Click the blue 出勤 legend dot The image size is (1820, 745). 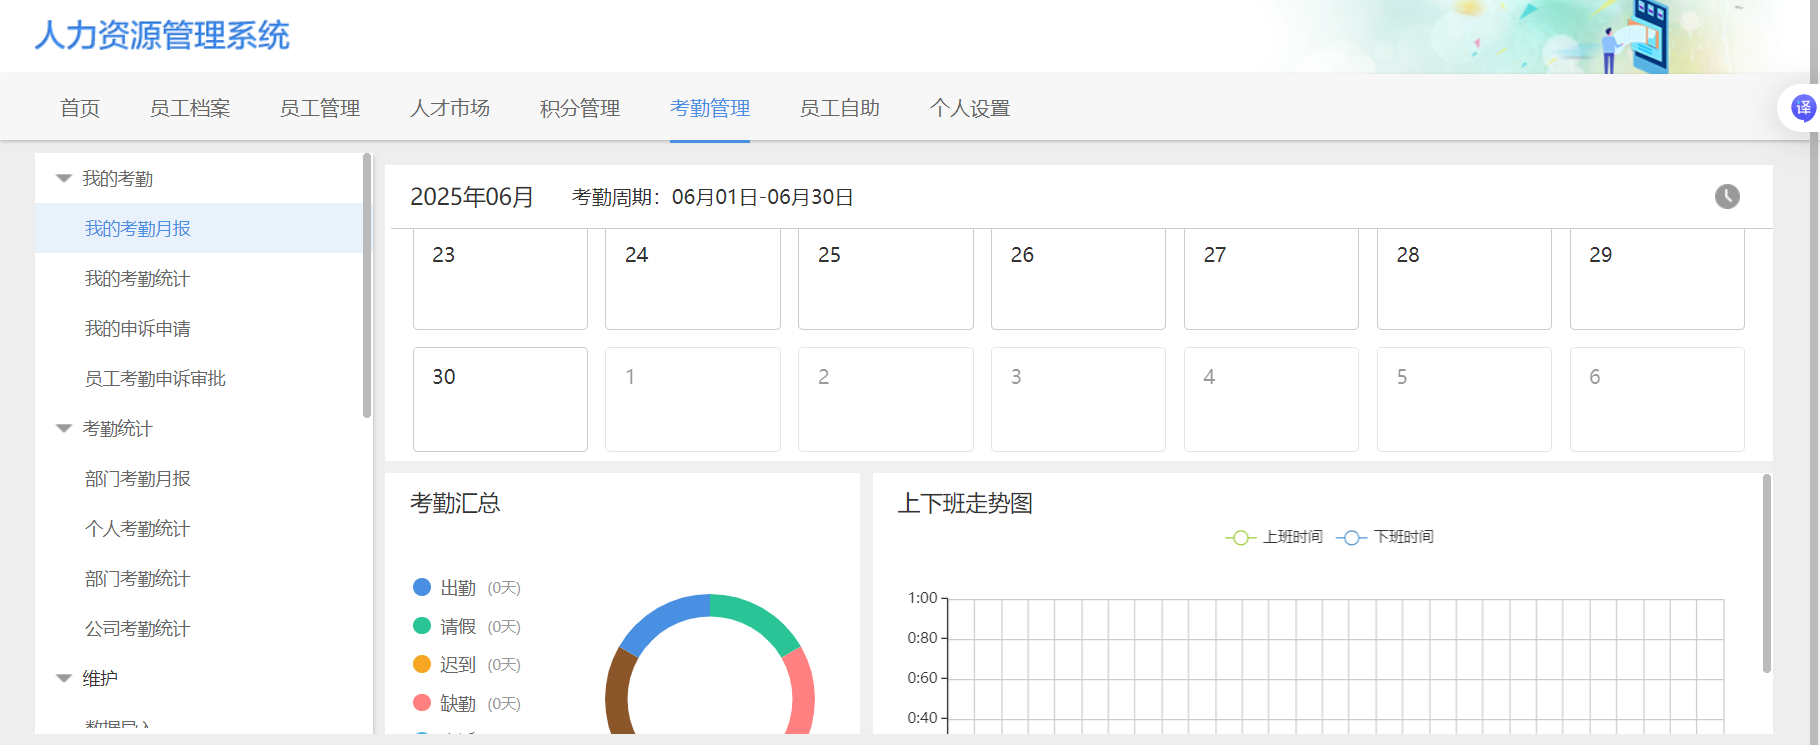point(422,588)
